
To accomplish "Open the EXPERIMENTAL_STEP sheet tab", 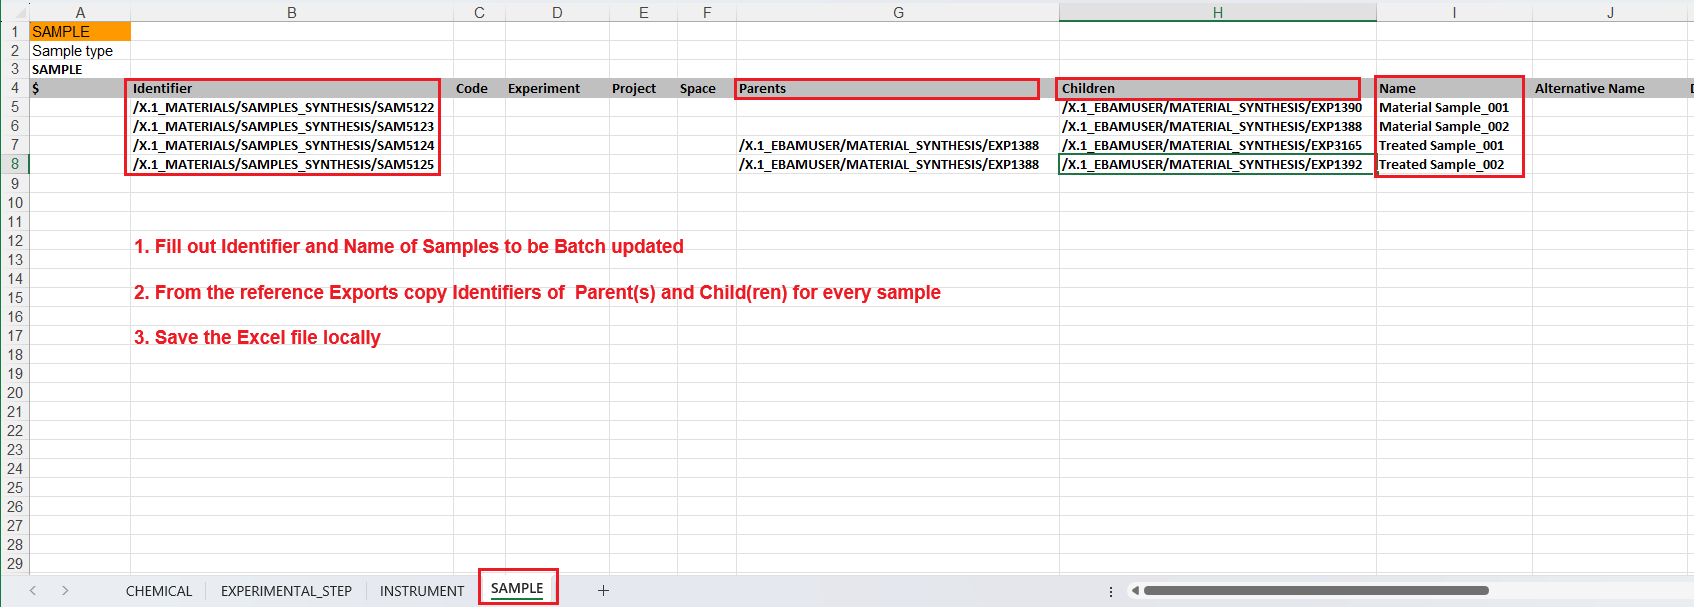I will [x=286, y=591].
